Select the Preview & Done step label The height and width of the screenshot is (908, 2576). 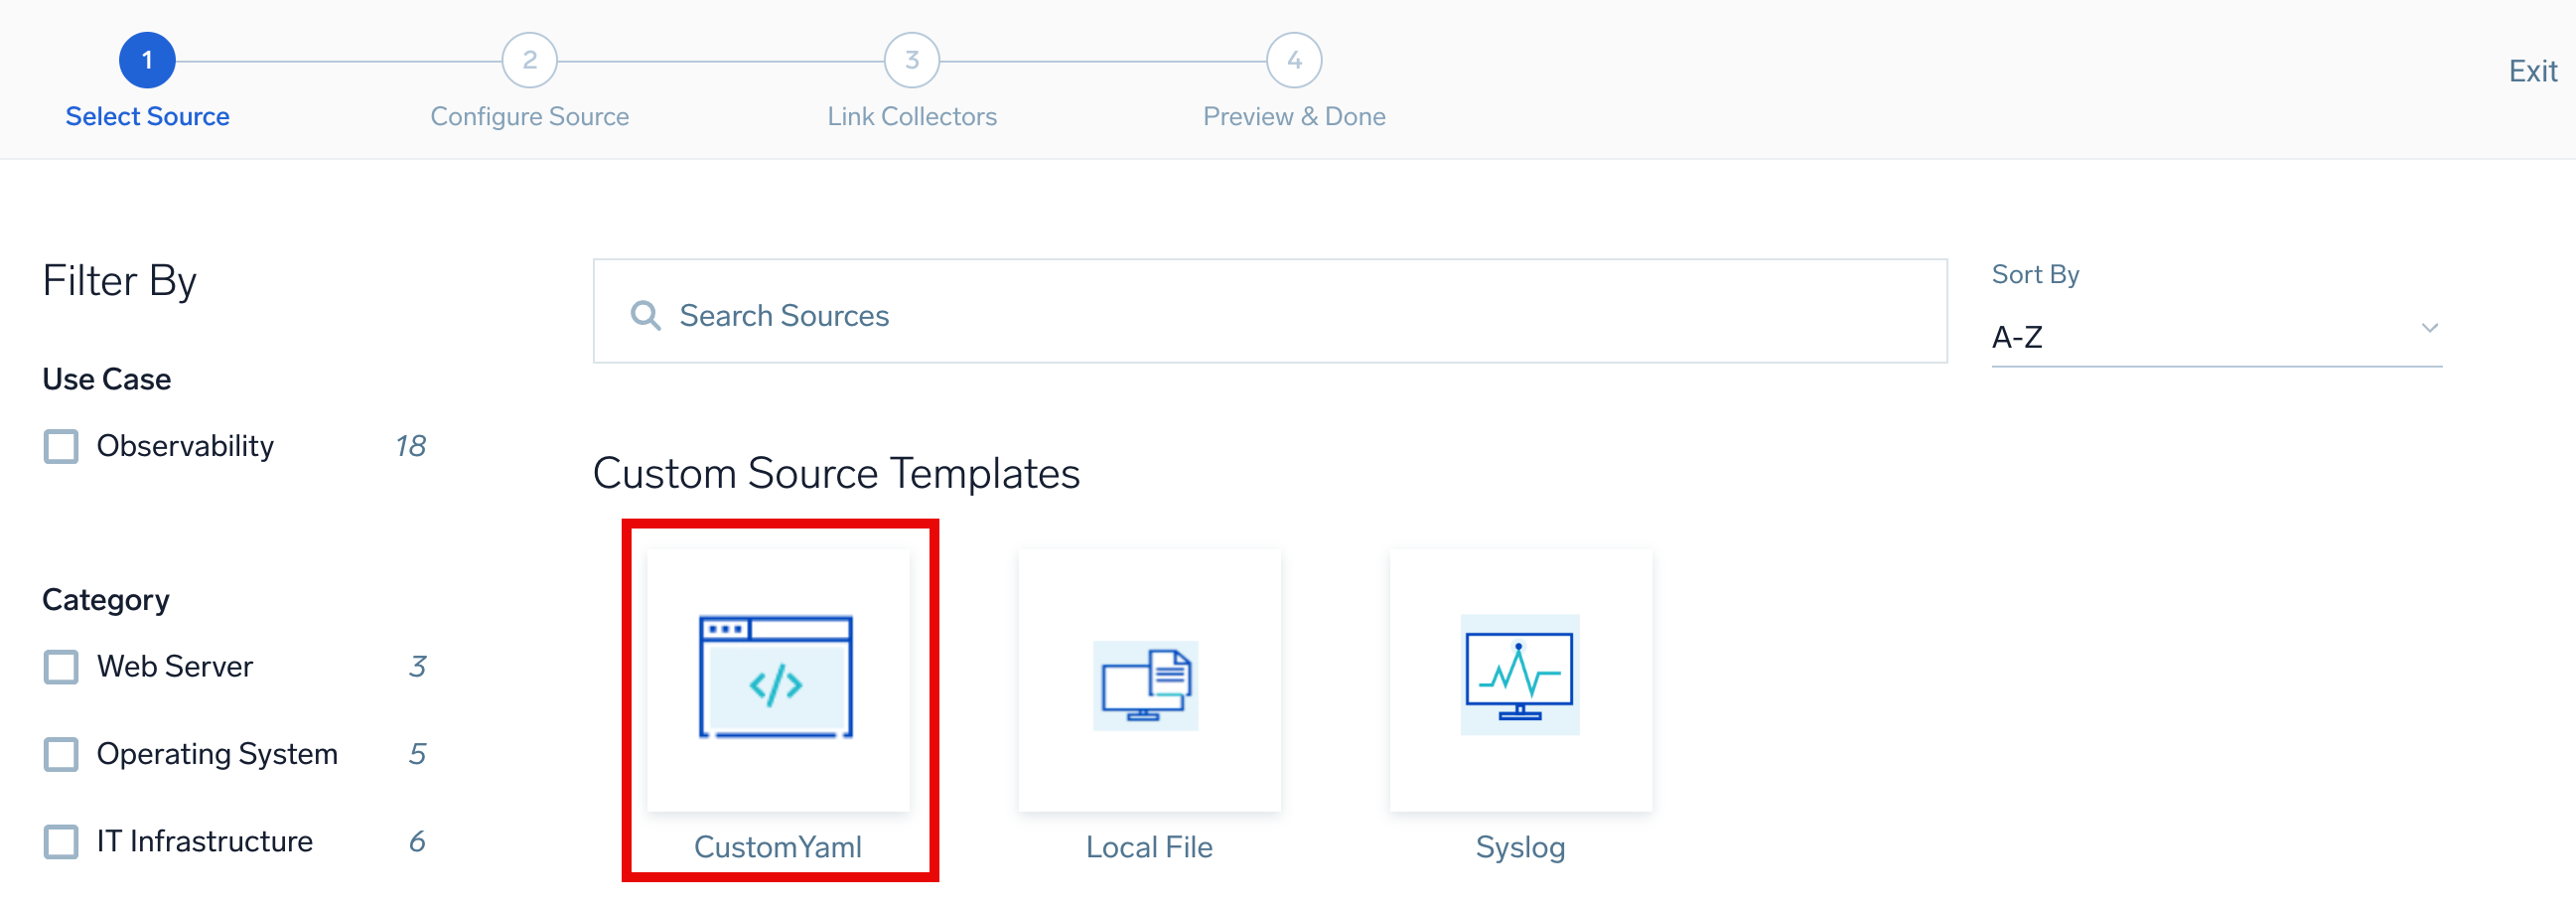1293,117
